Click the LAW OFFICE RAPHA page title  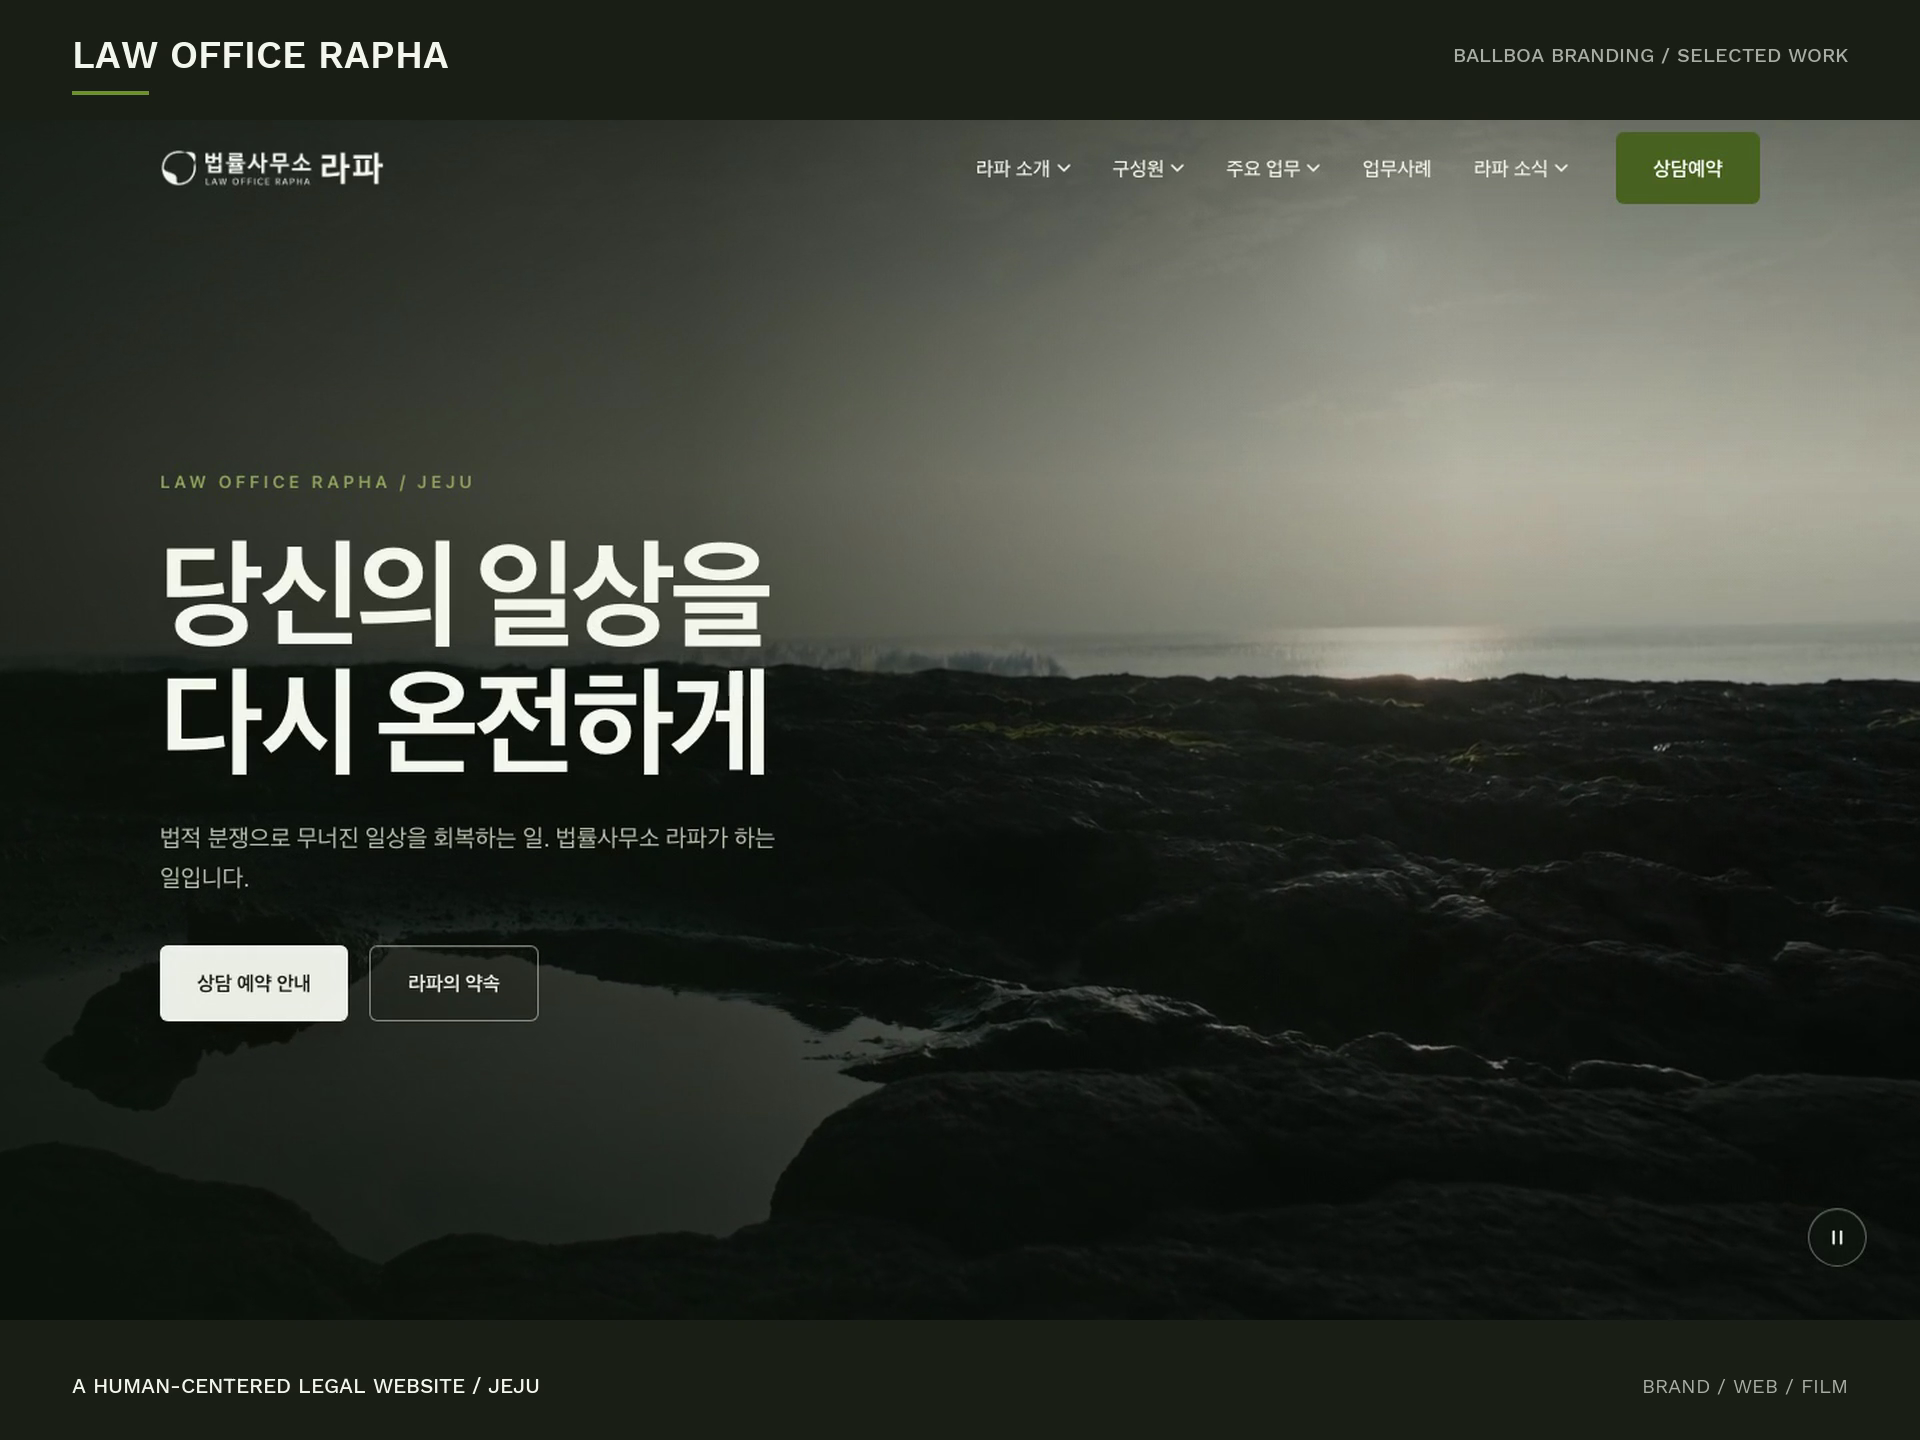tap(260, 56)
